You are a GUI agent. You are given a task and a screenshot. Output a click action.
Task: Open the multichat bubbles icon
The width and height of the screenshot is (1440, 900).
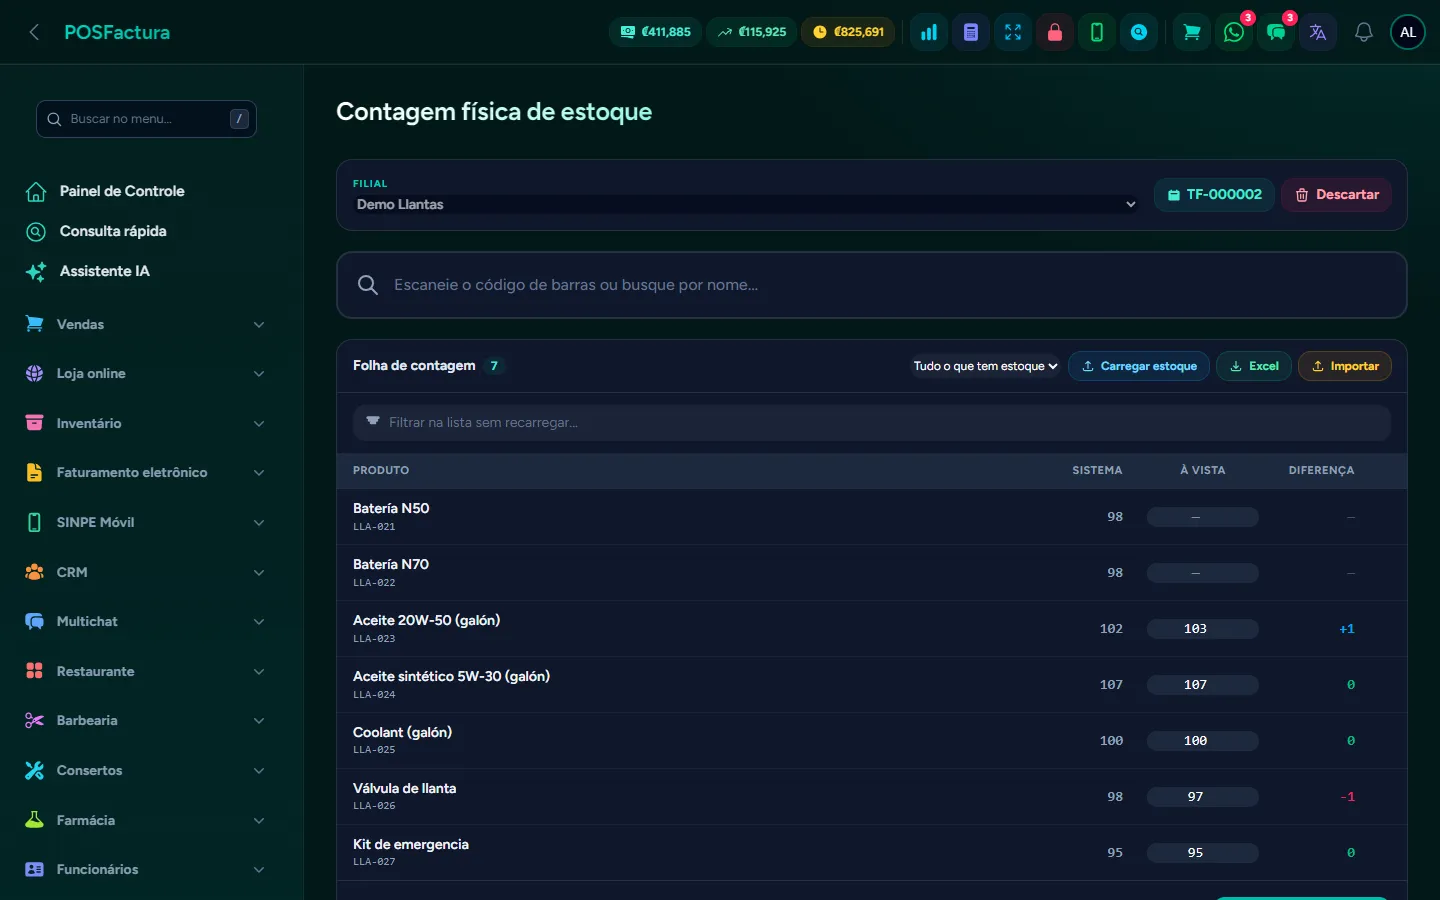1276,32
